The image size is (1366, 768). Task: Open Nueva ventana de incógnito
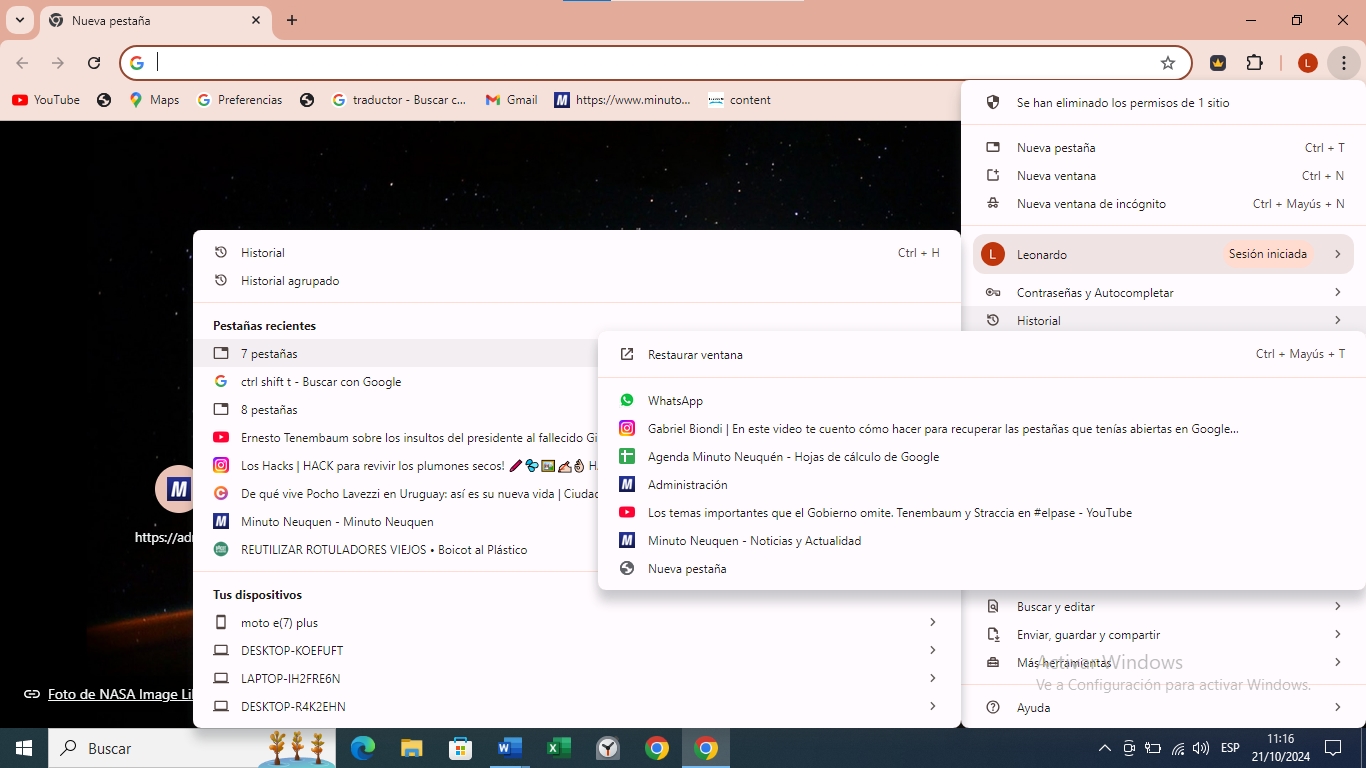[x=1164, y=203]
